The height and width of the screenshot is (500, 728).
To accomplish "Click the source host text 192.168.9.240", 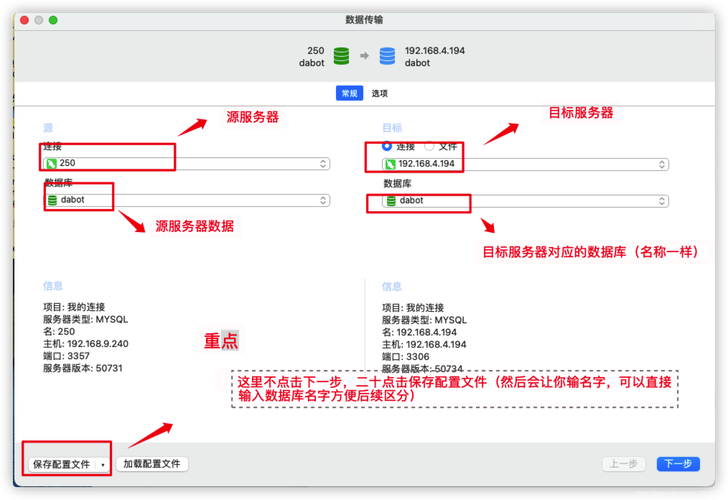I will [98, 344].
